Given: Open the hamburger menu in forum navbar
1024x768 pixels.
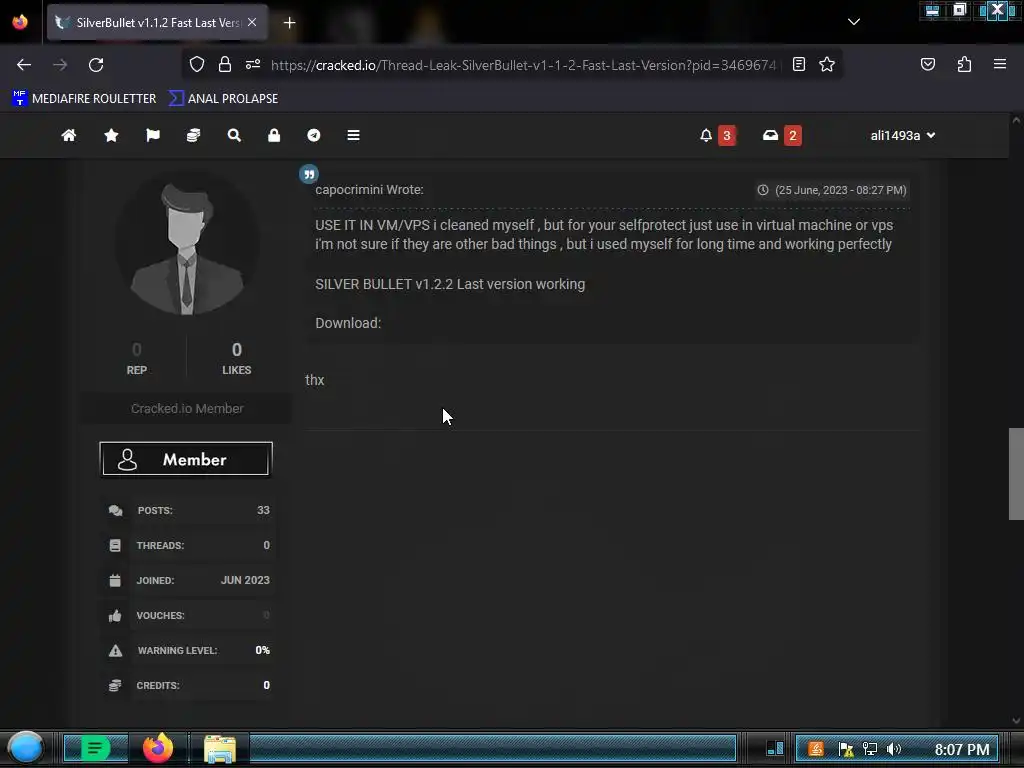Looking at the screenshot, I should point(353,135).
